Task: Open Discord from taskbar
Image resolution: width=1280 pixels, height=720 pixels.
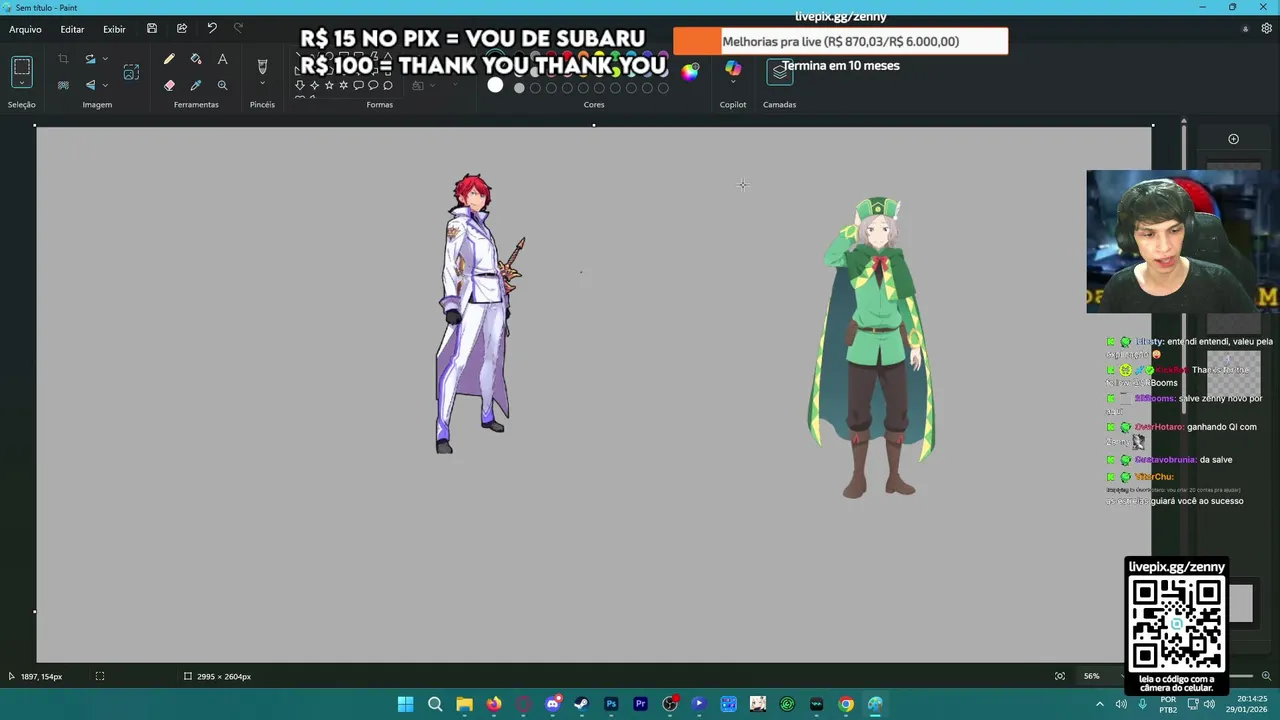Action: coord(552,704)
